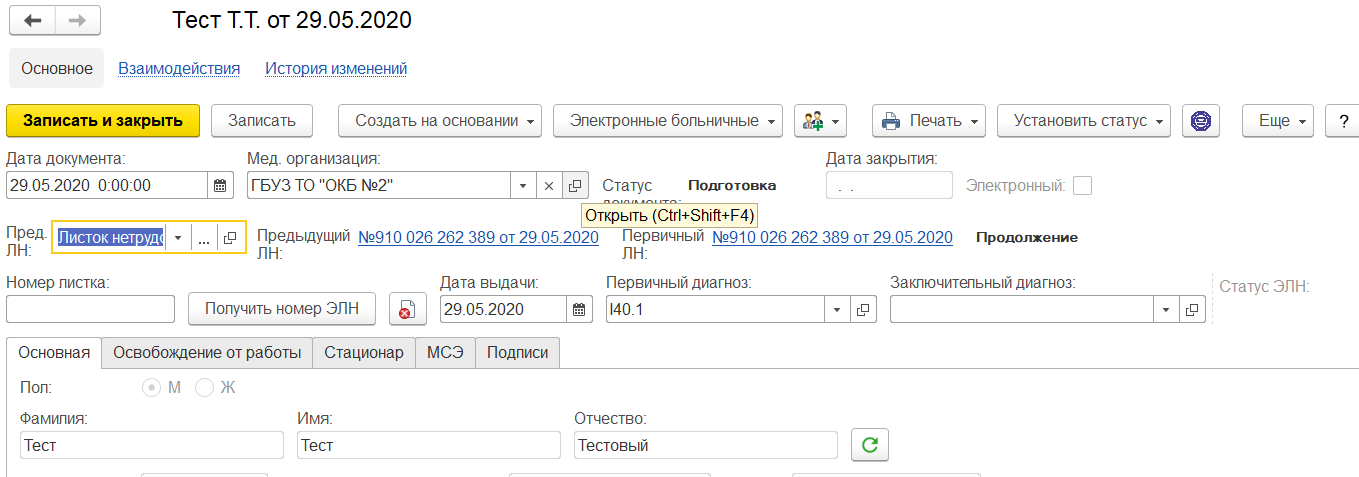Click the red cancel document icon
Screen dimensions: 1359x477
[x=406, y=310]
